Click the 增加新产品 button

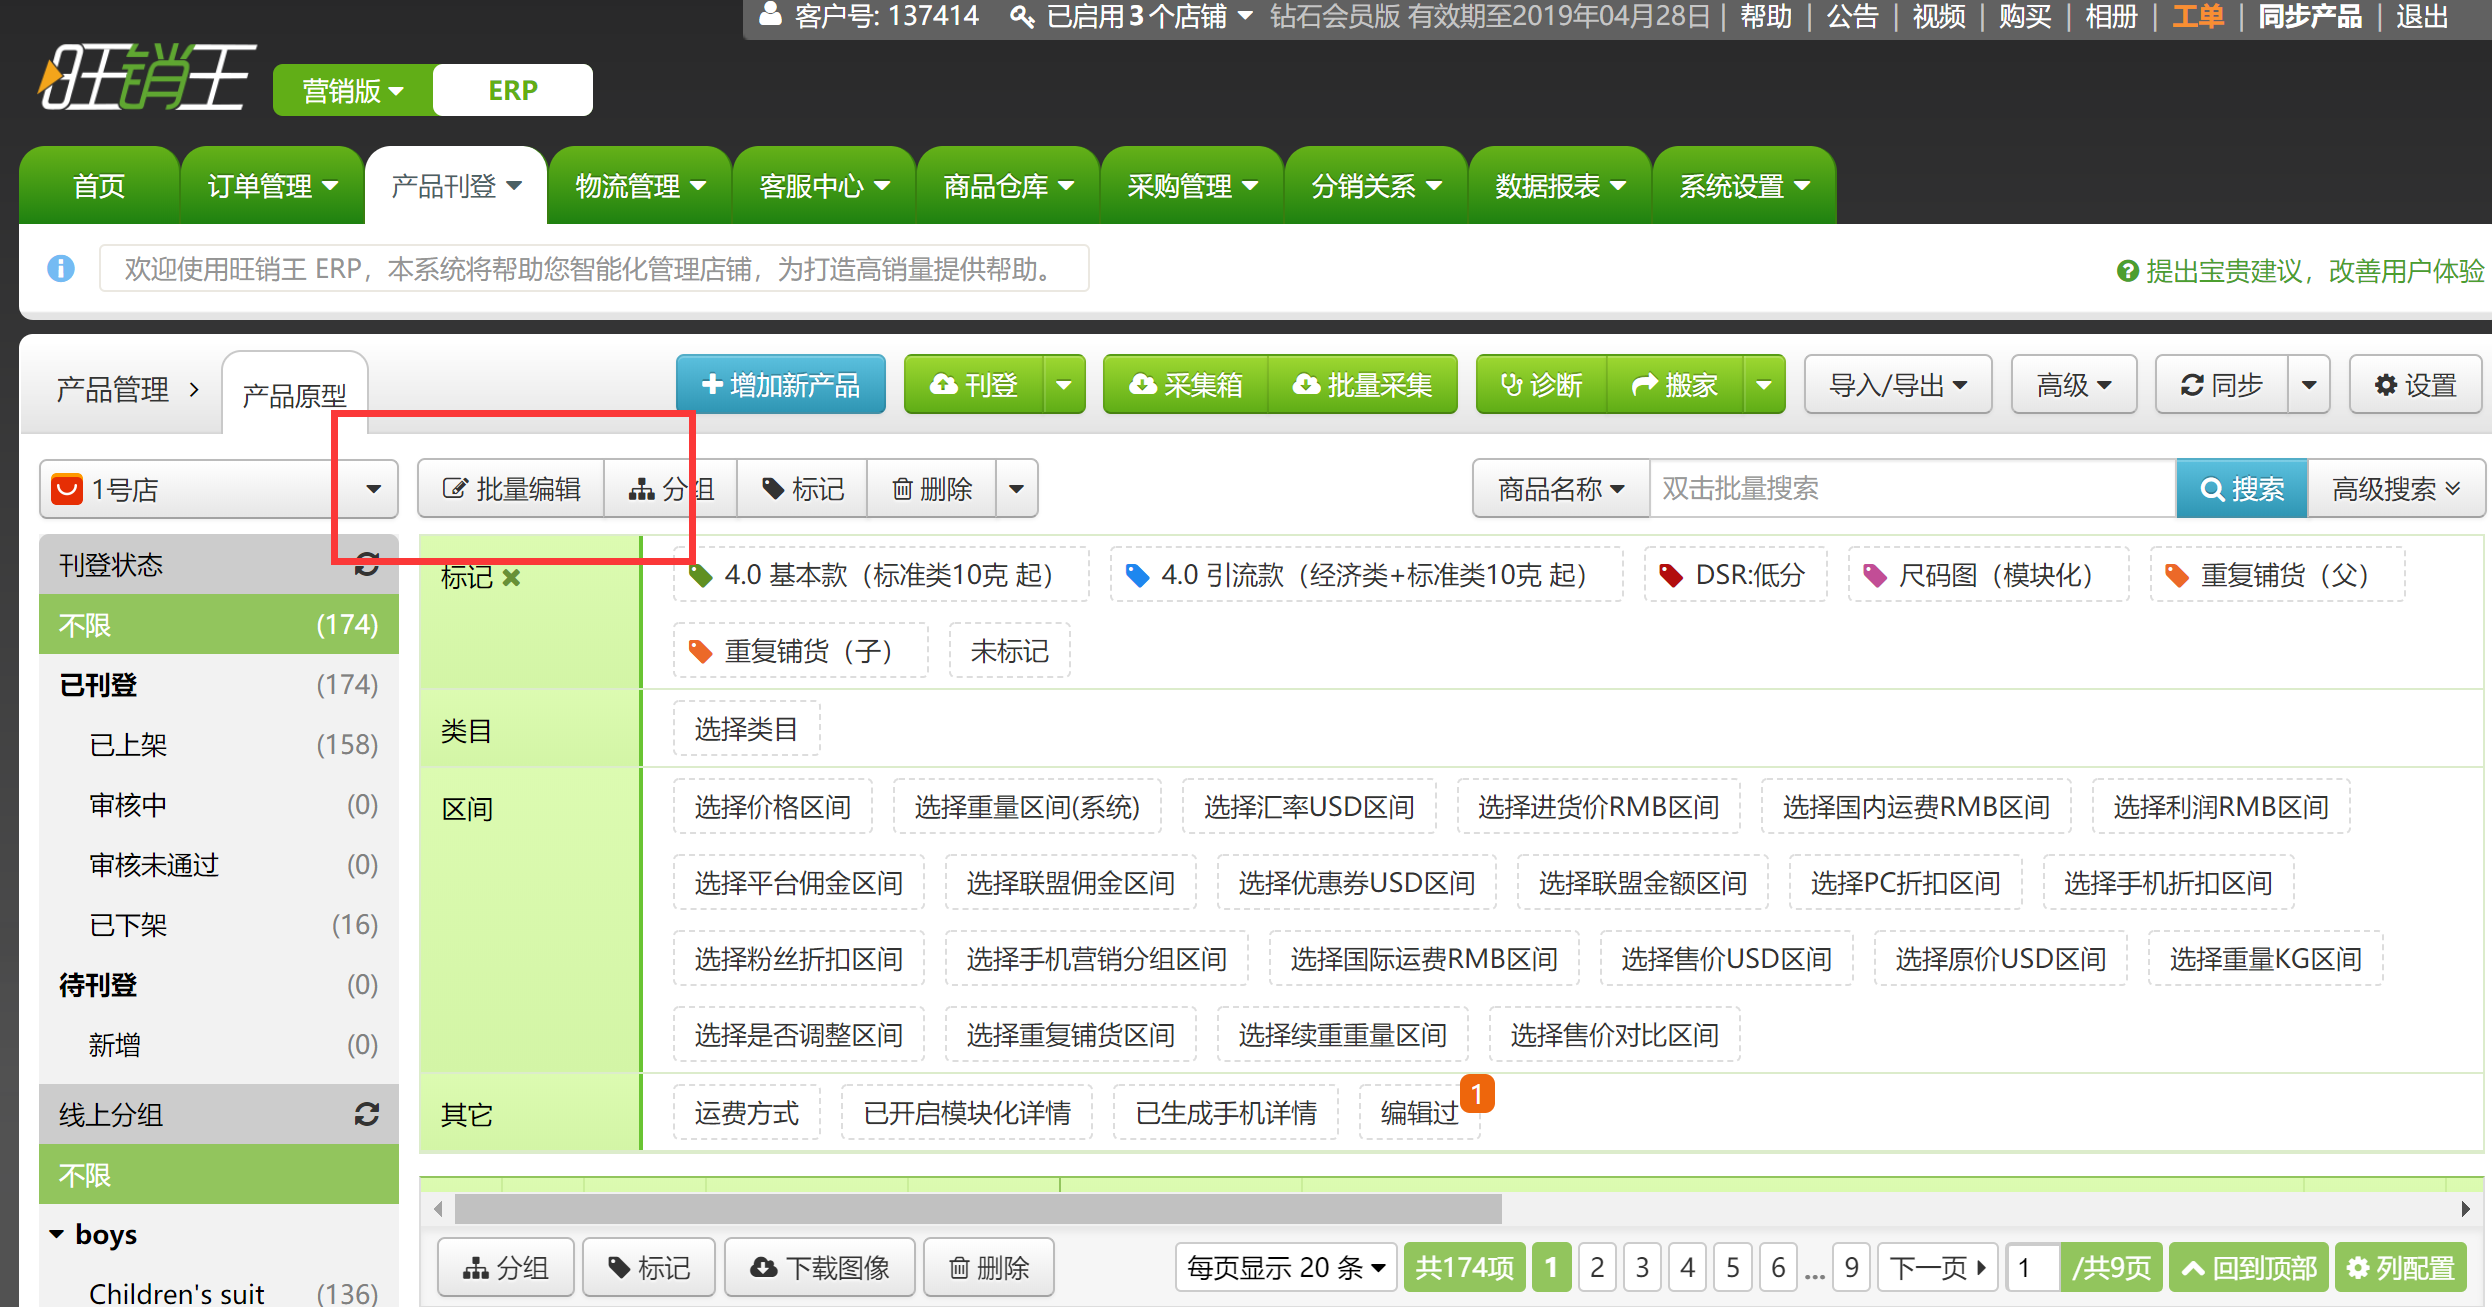[781, 384]
